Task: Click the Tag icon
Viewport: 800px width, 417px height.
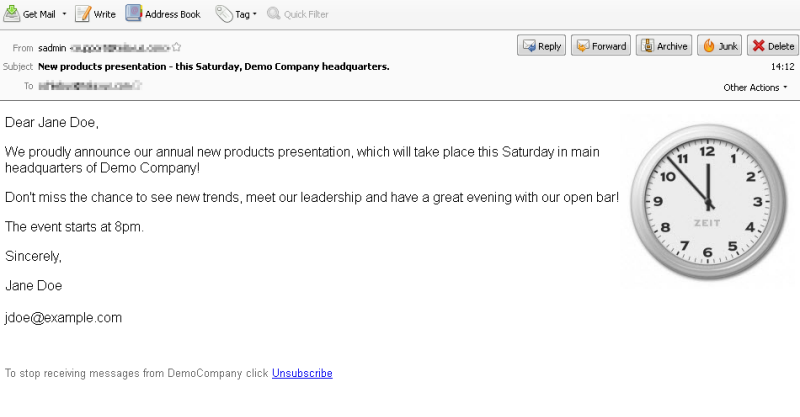Action: click(x=223, y=14)
